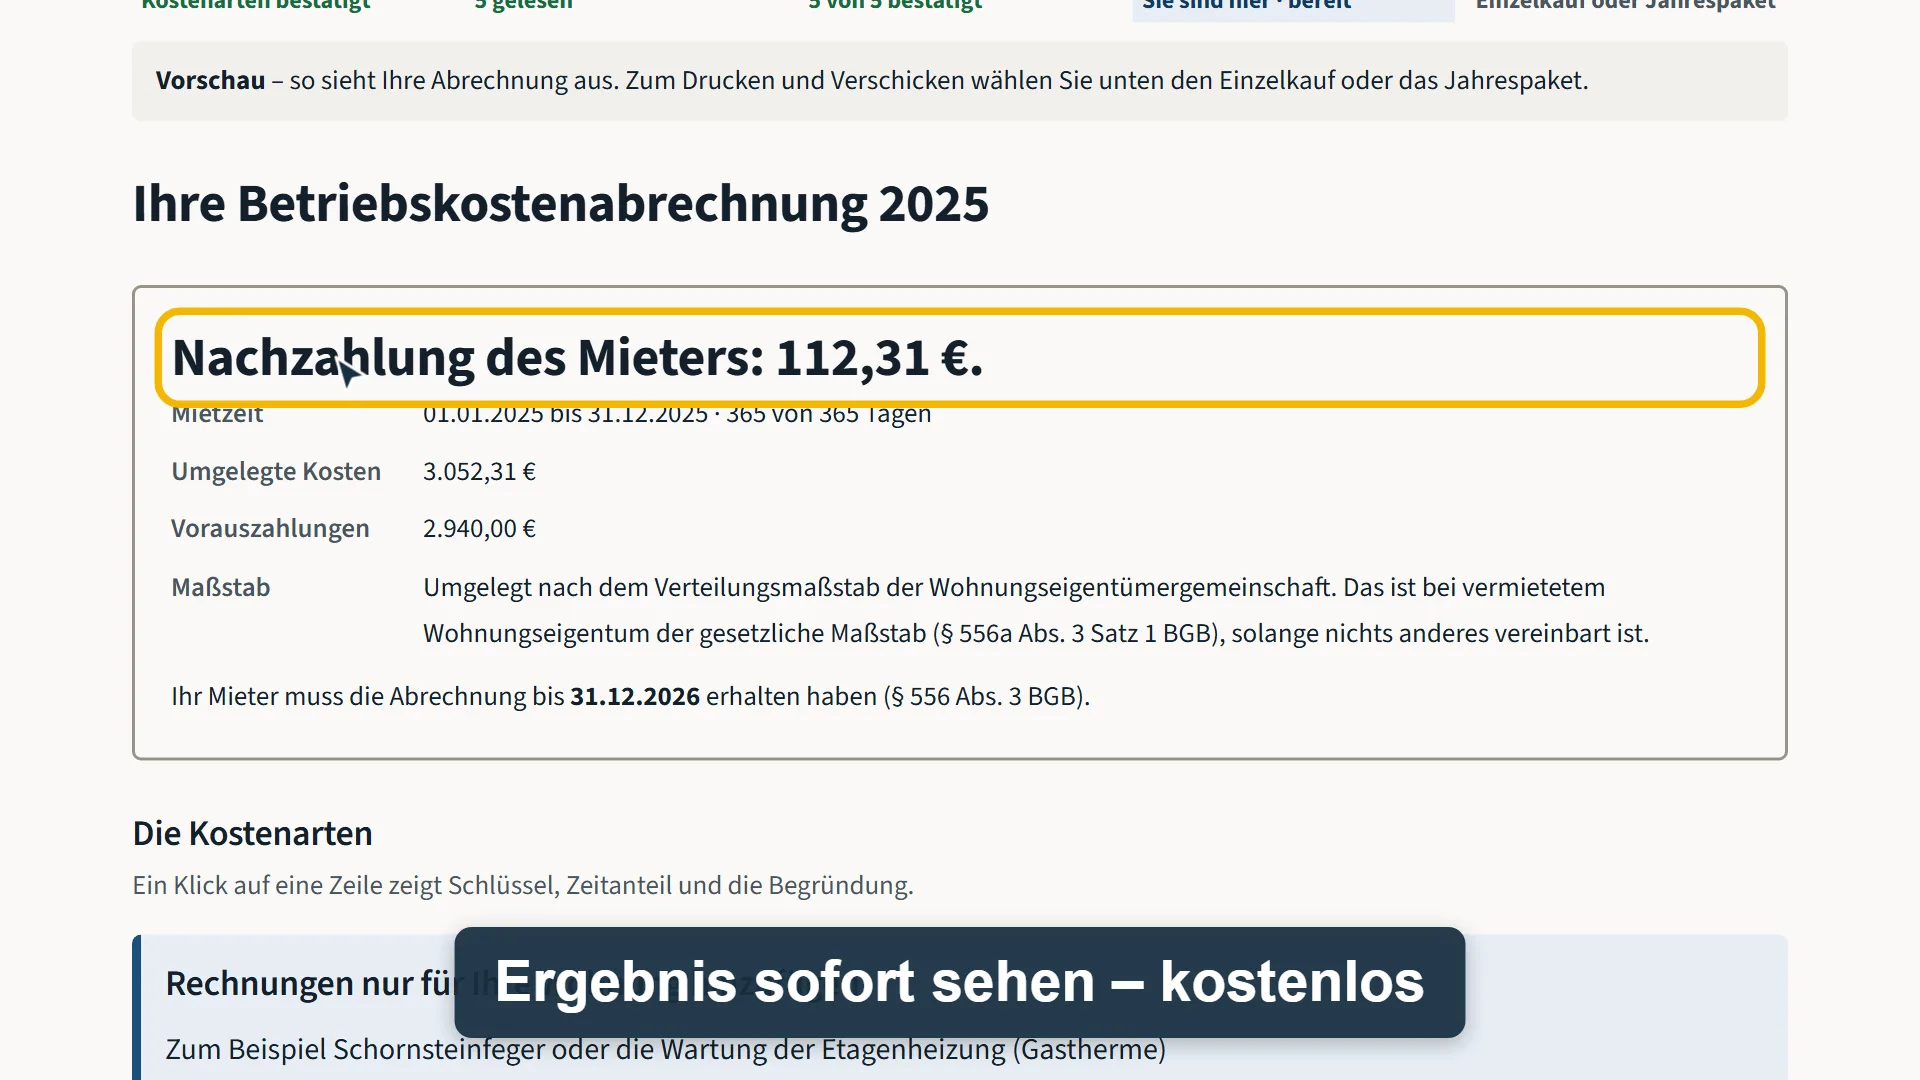Screen dimensions: 1920x1080
Task: Click the 'Umgelegte Kosten' row label
Action: pyautogui.click(x=276, y=471)
